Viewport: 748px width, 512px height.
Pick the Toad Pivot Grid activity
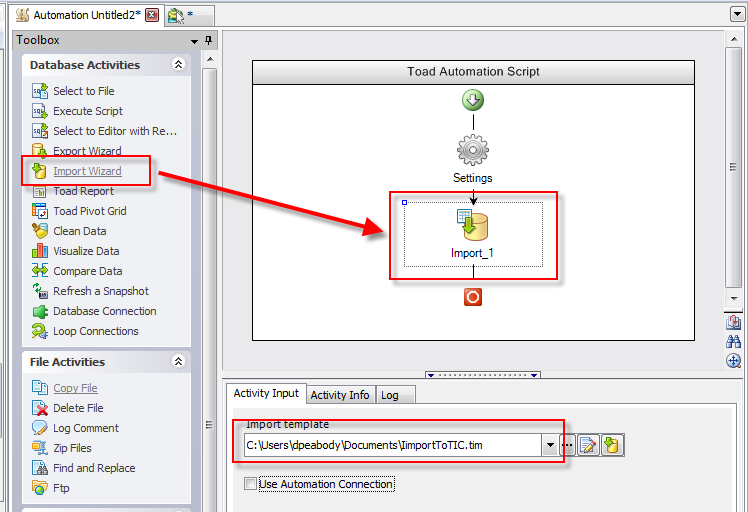[79, 211]
